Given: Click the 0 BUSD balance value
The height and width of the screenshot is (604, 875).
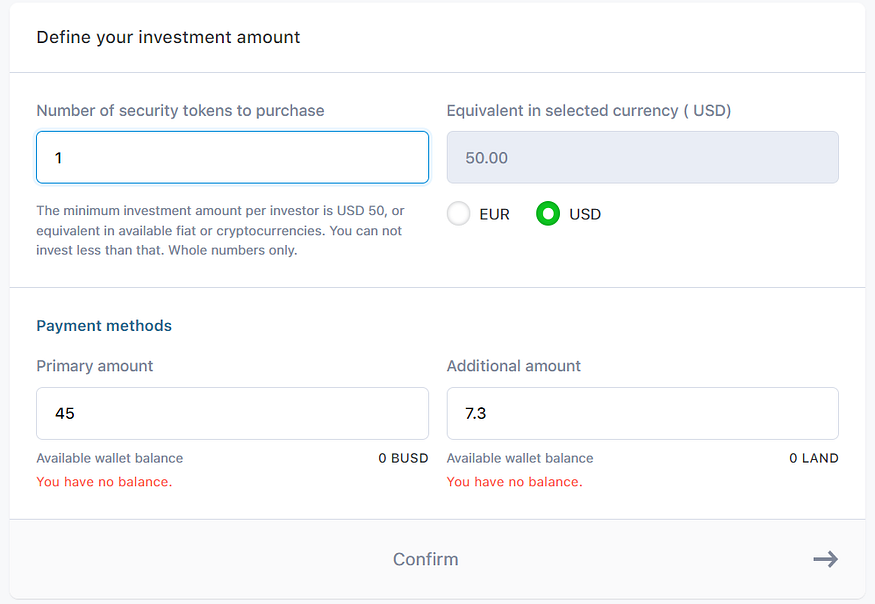Looking at the screenshot, I should coord(403,458).
